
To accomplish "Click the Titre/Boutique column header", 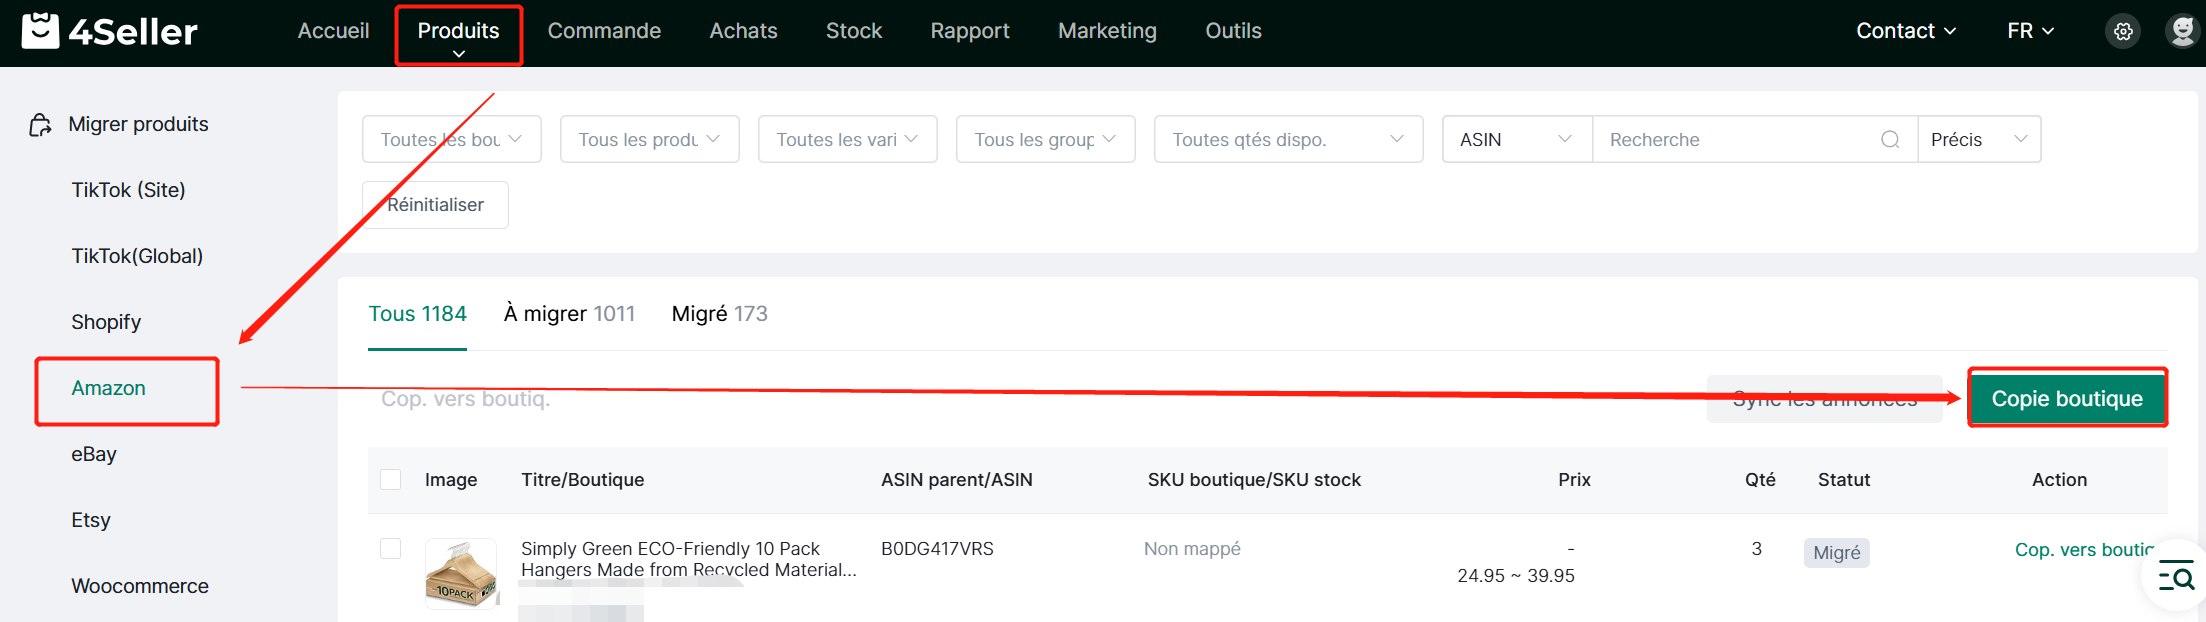I will point(582,480).
